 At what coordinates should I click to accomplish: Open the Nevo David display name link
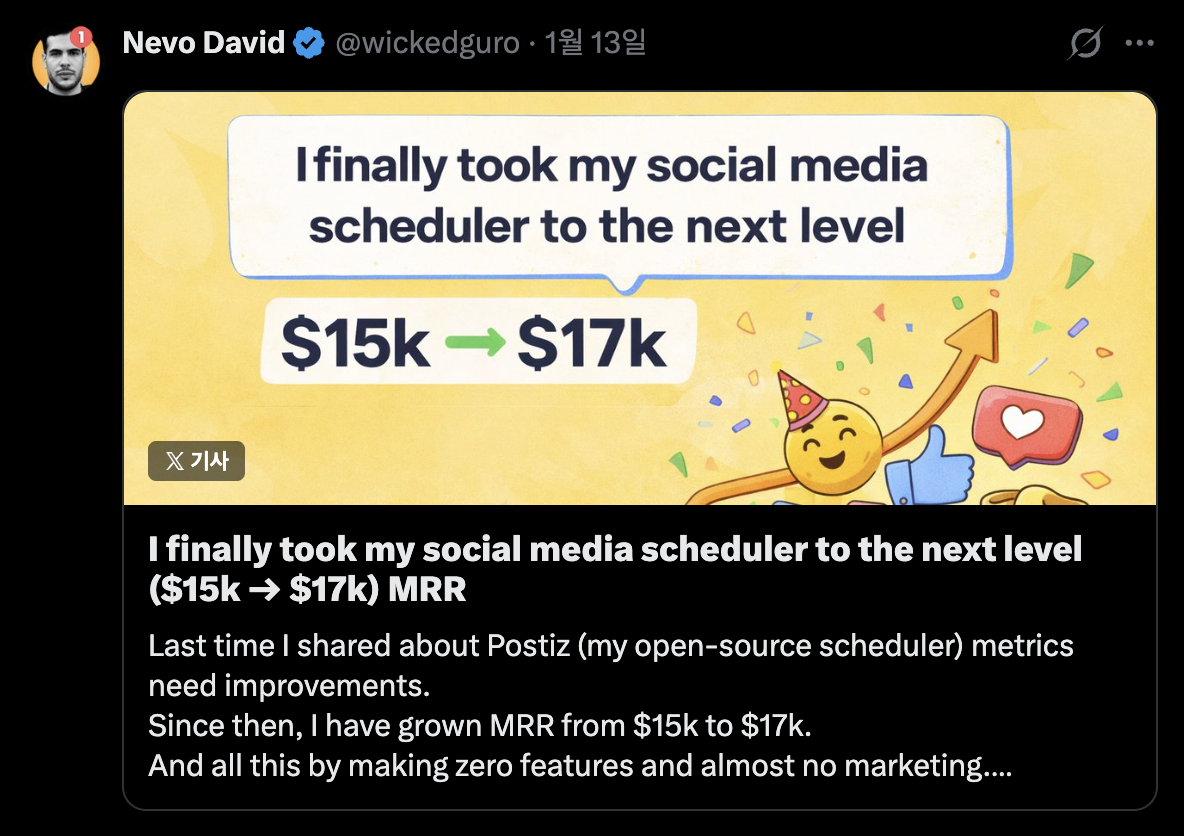[x=204, y=44]
